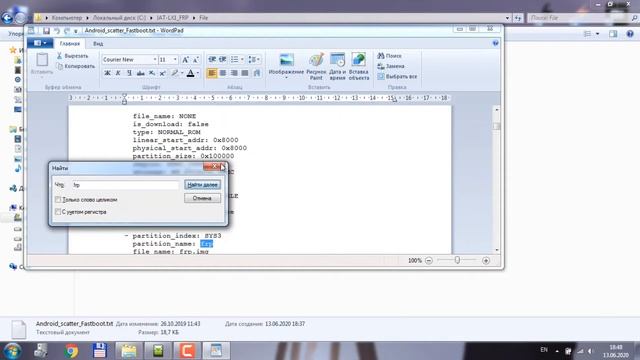Align text to the left

click(212, 73)
